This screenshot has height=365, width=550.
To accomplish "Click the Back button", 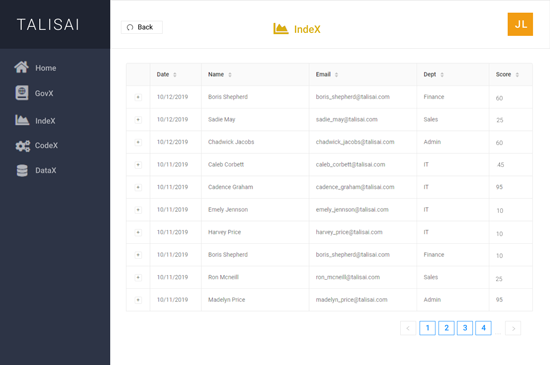I will tap(142, 27).
